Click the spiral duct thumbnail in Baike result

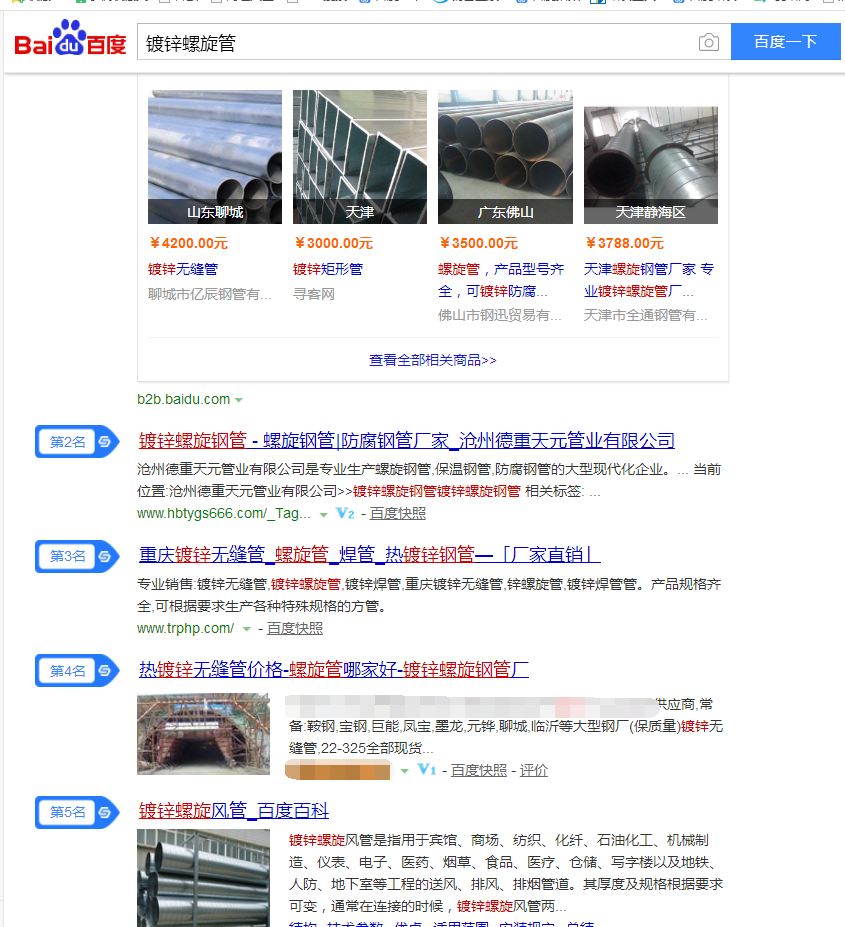pos(203,878)
